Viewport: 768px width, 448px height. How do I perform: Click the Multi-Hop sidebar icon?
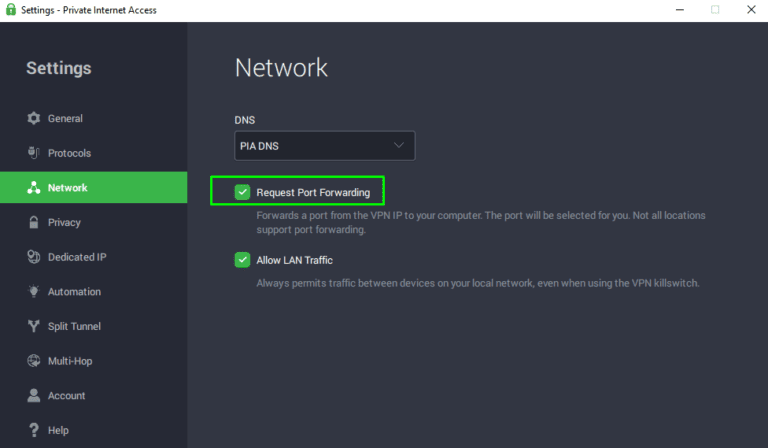33,361
